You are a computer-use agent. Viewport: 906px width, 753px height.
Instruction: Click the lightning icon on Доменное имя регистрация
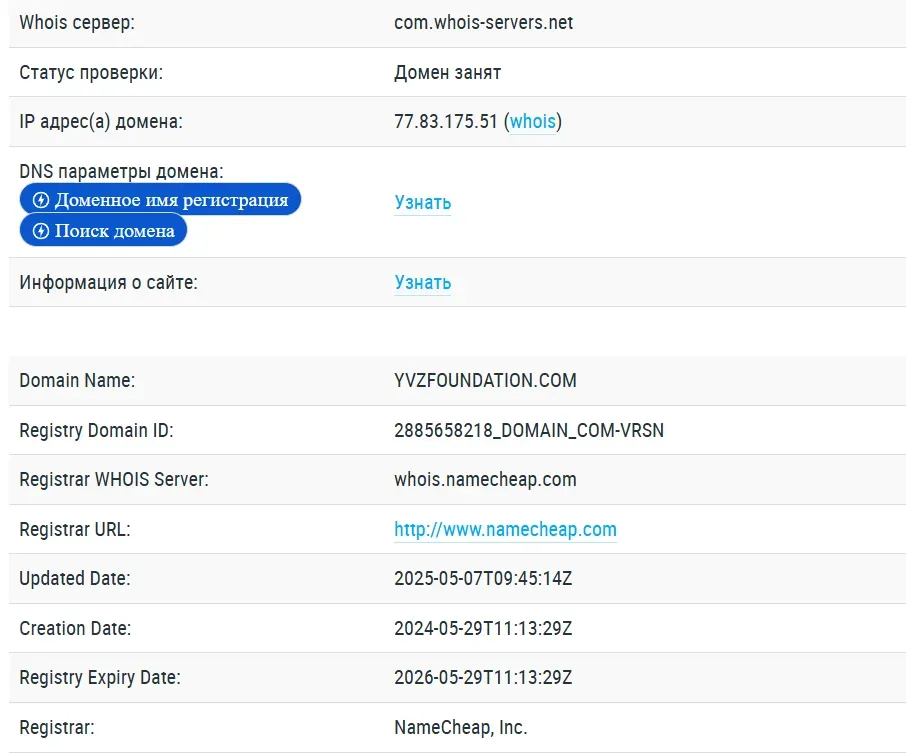41,200
